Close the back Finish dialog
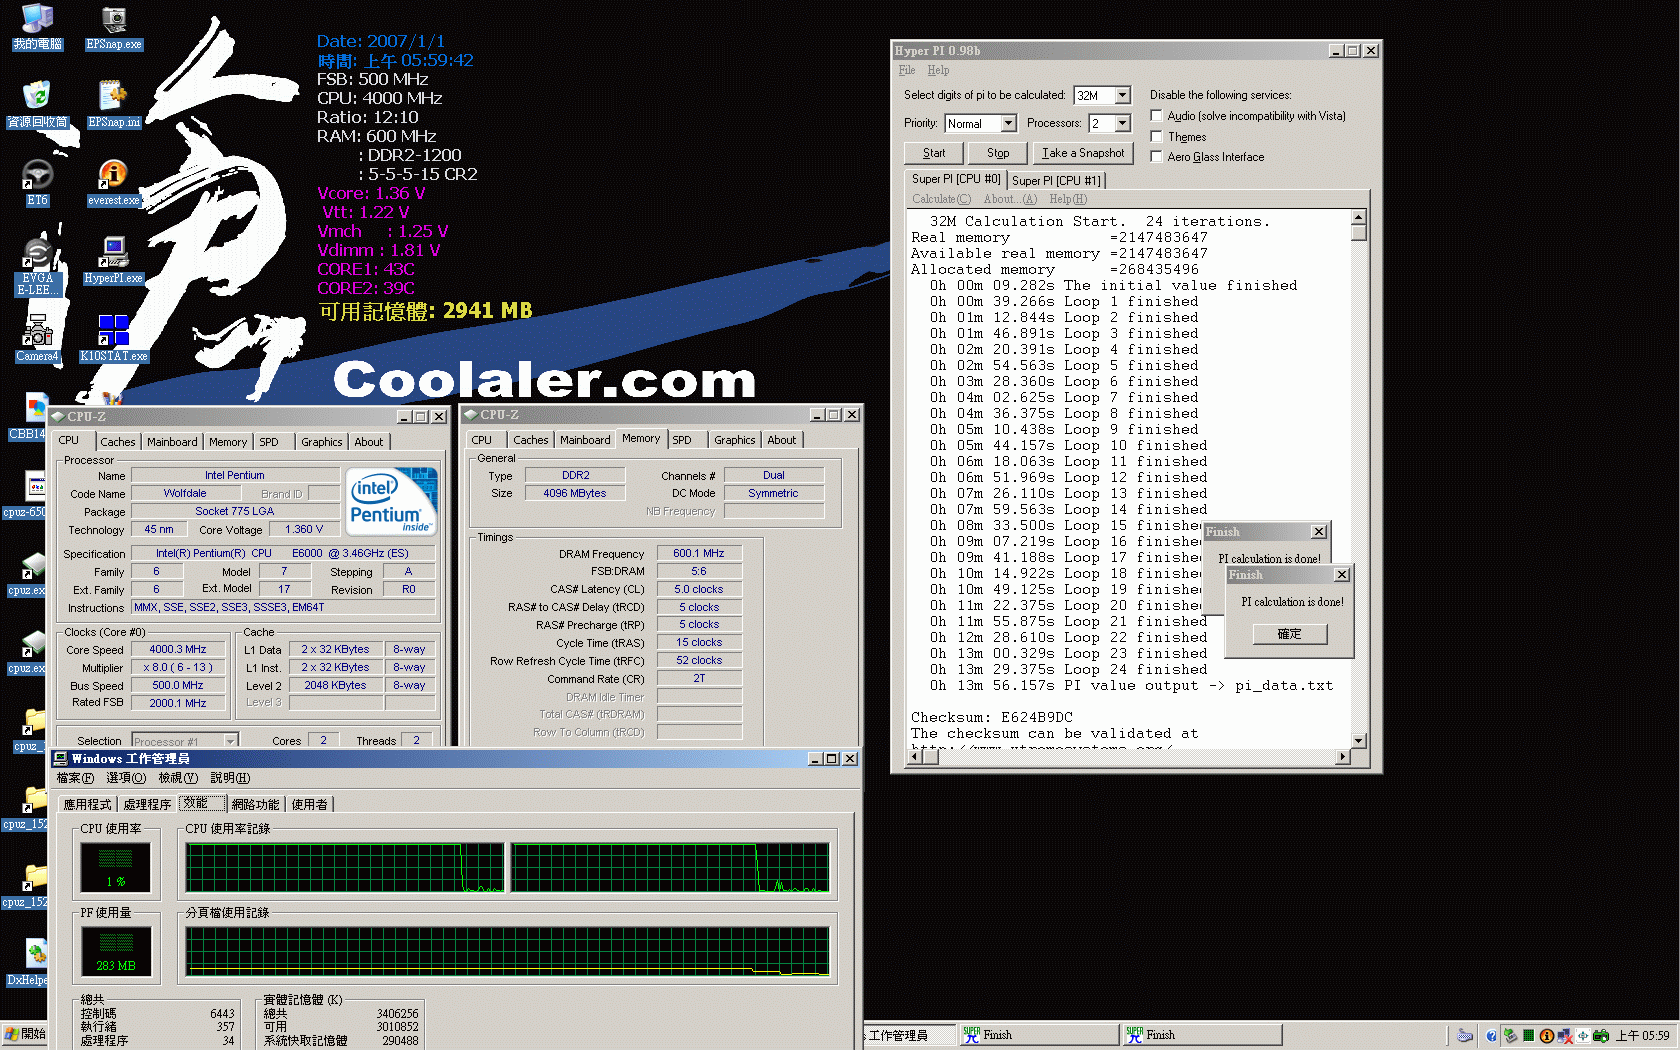1680x1050 pixels. pyautogui.click(x=1319, y=532)
